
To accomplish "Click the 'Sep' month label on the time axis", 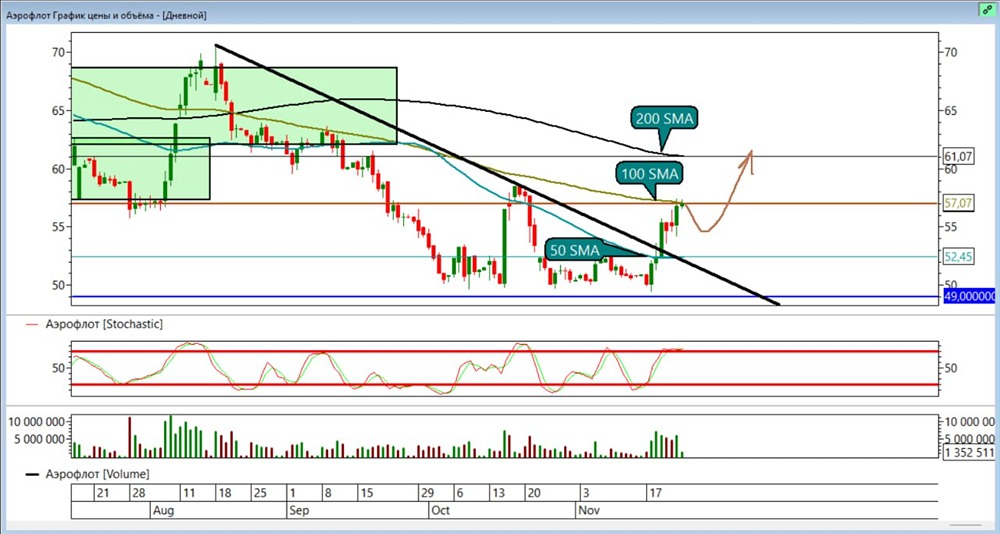I will (x=299, y=511).
